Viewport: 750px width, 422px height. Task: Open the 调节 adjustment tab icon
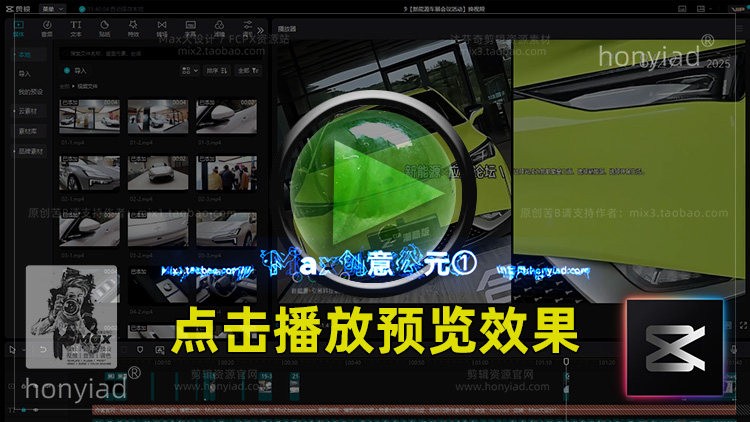coord(247,25)
